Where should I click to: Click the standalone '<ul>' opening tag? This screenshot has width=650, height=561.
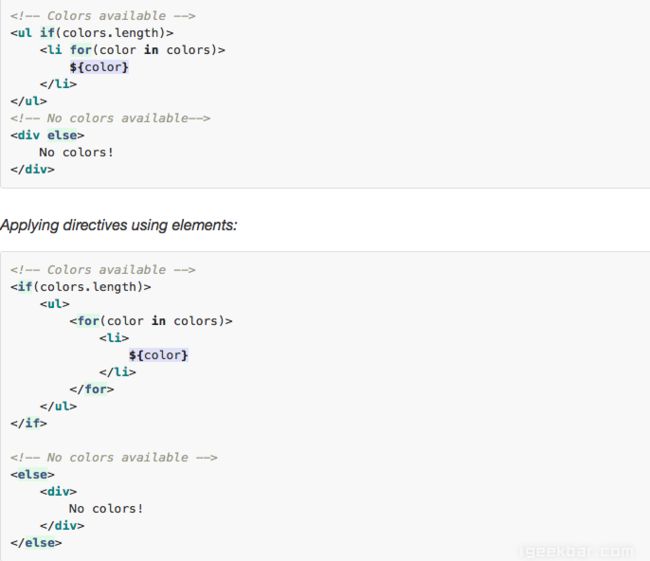[x=55, y=304]
